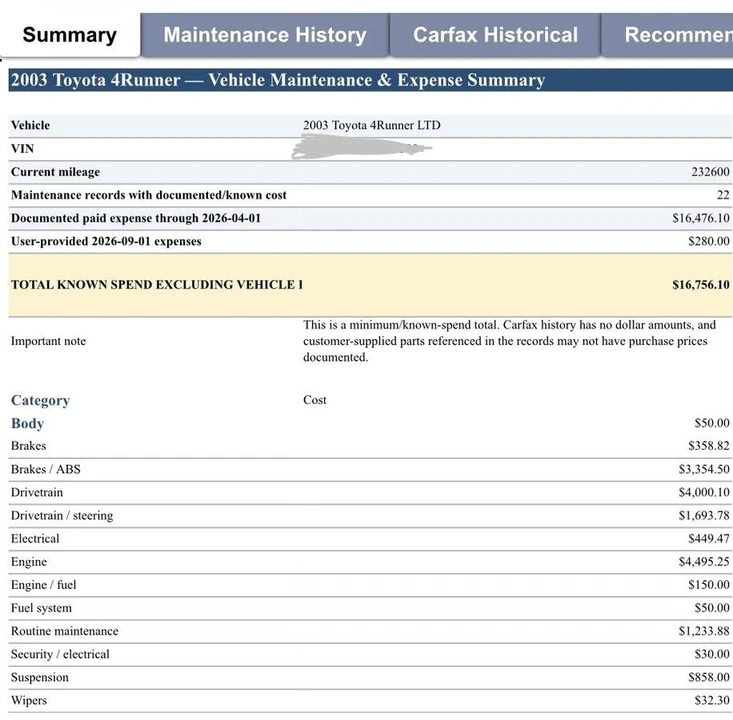
Task: Select the Brakes / ABS cost $3,354.50
Action: click(704, 469)
